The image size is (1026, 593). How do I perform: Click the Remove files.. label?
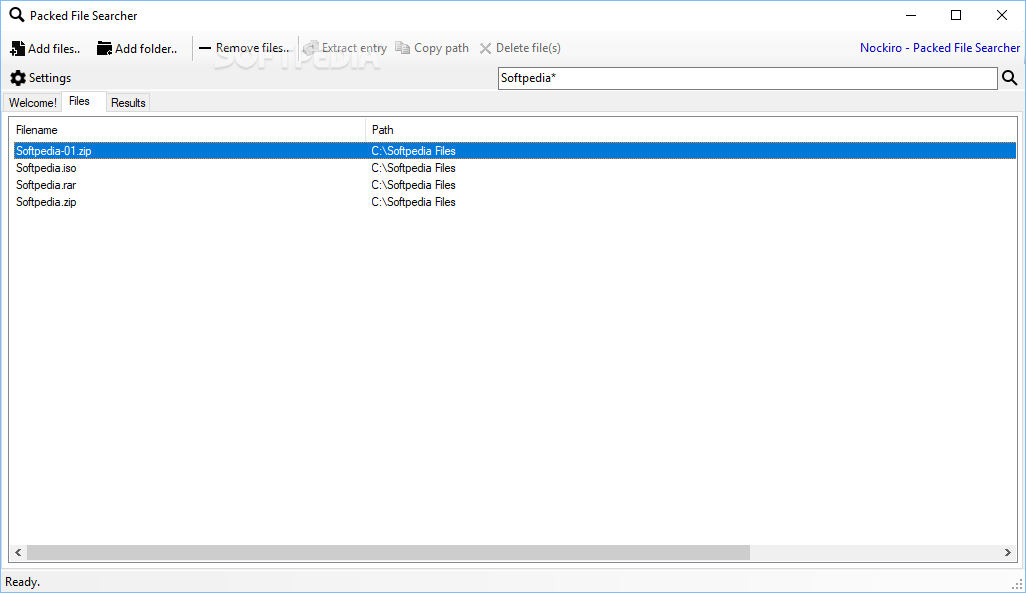tap(253, 48)
